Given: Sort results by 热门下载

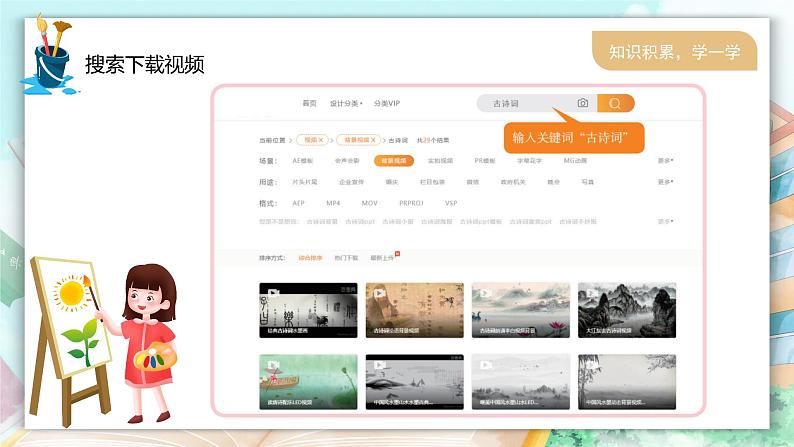Looking at the screenshot, I should [348, 258].
